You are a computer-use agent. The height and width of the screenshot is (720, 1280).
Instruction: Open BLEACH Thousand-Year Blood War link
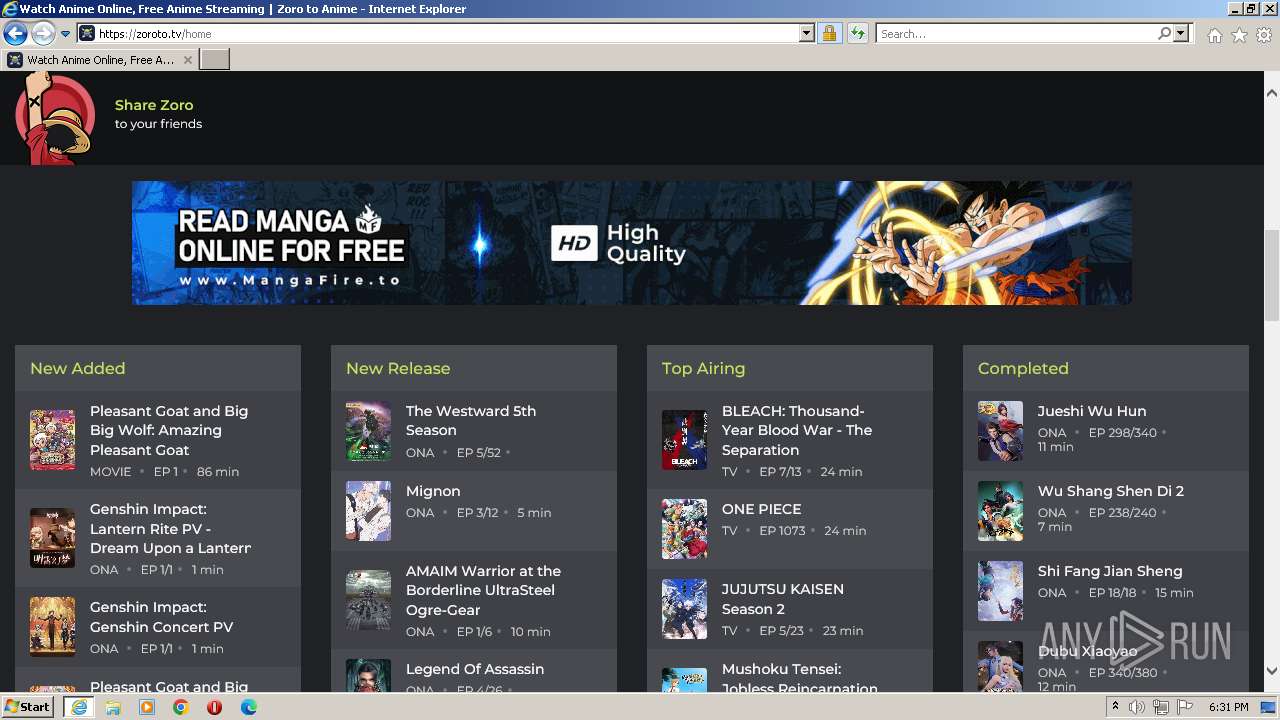click(797, 430)
